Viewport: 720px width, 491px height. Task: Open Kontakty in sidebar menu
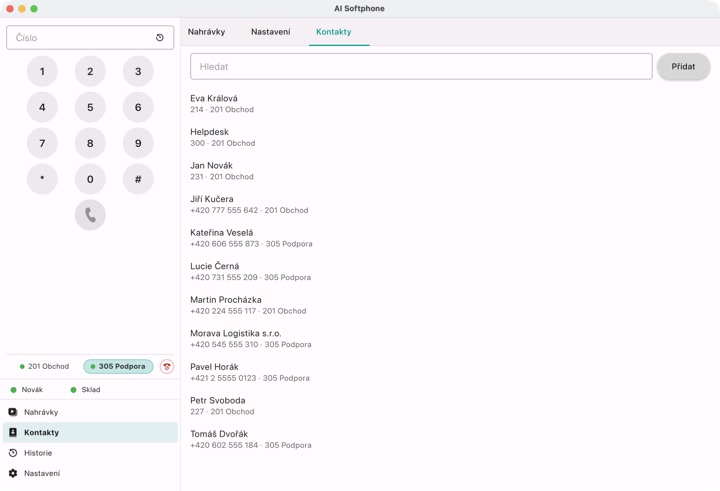pyautogui.click(x=90, y=432)
